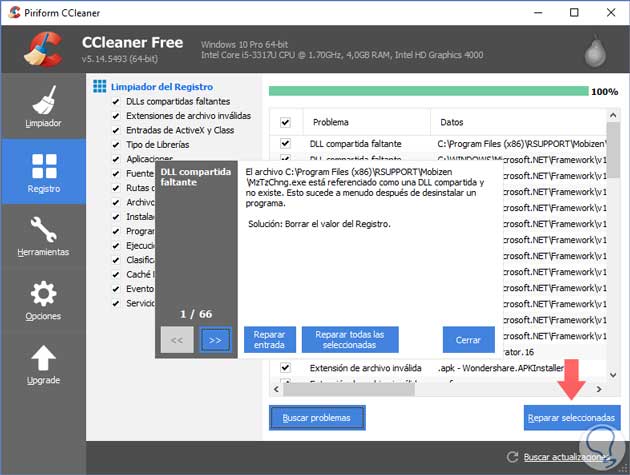This screenshot has height=475, width=630.
Task: Click the Upgrade arrow icon
Action: 43,358
